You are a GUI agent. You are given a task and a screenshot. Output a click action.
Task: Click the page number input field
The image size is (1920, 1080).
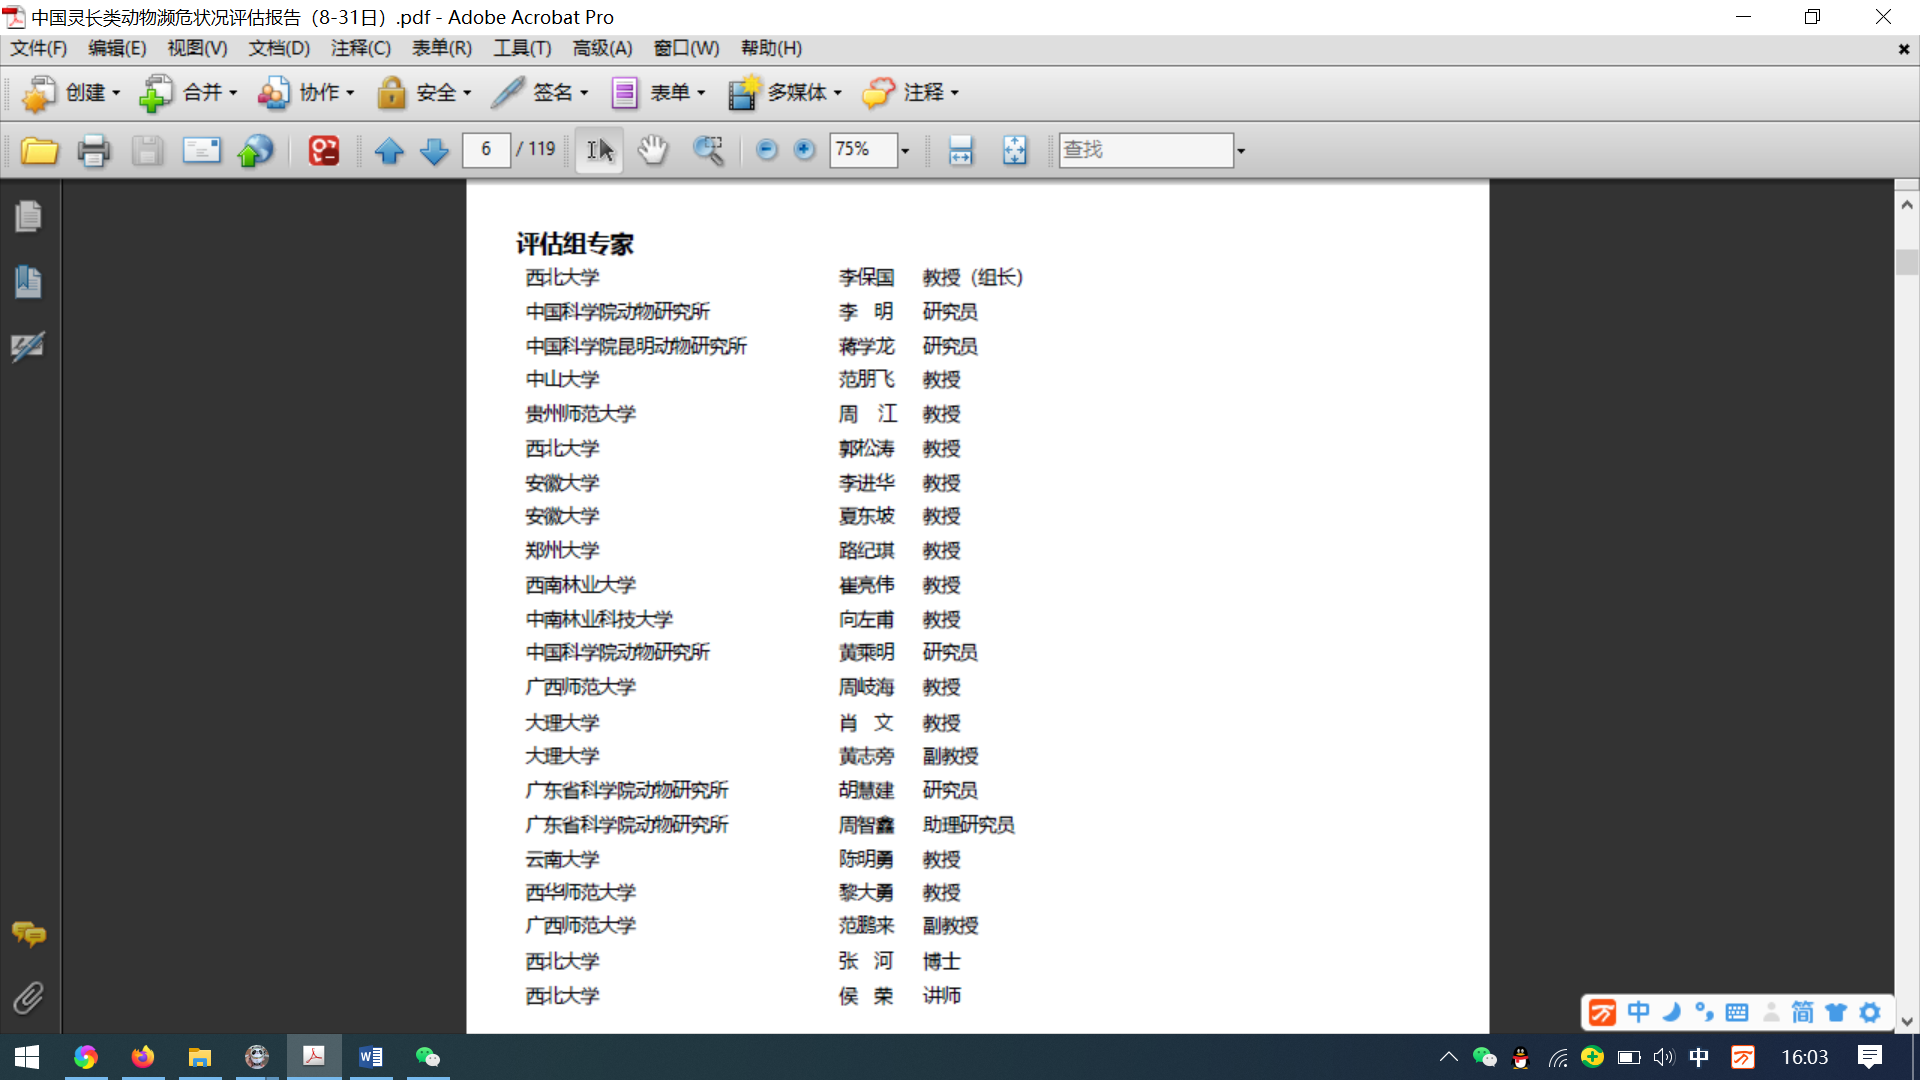[x=486, y=150]
